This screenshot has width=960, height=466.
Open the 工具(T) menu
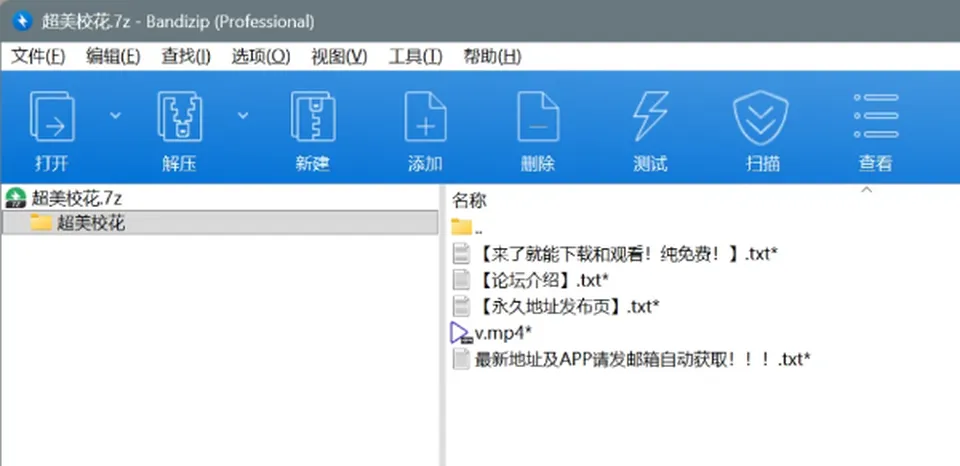point(415,57)
